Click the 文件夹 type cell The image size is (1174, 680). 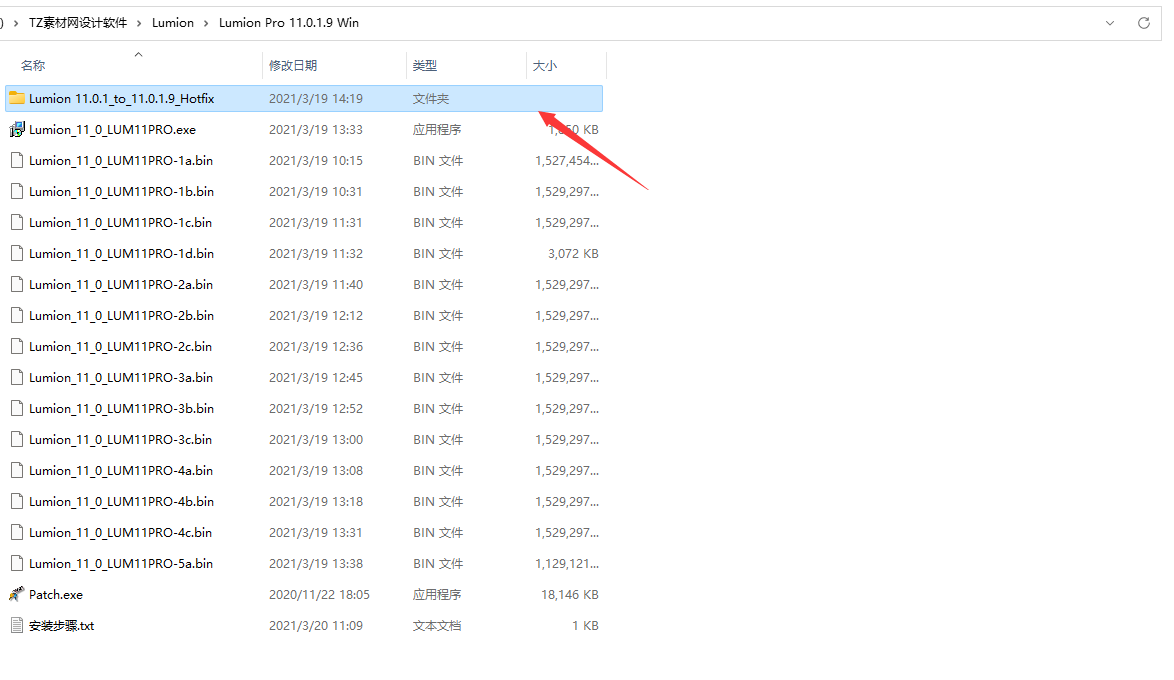pos(431,99)
